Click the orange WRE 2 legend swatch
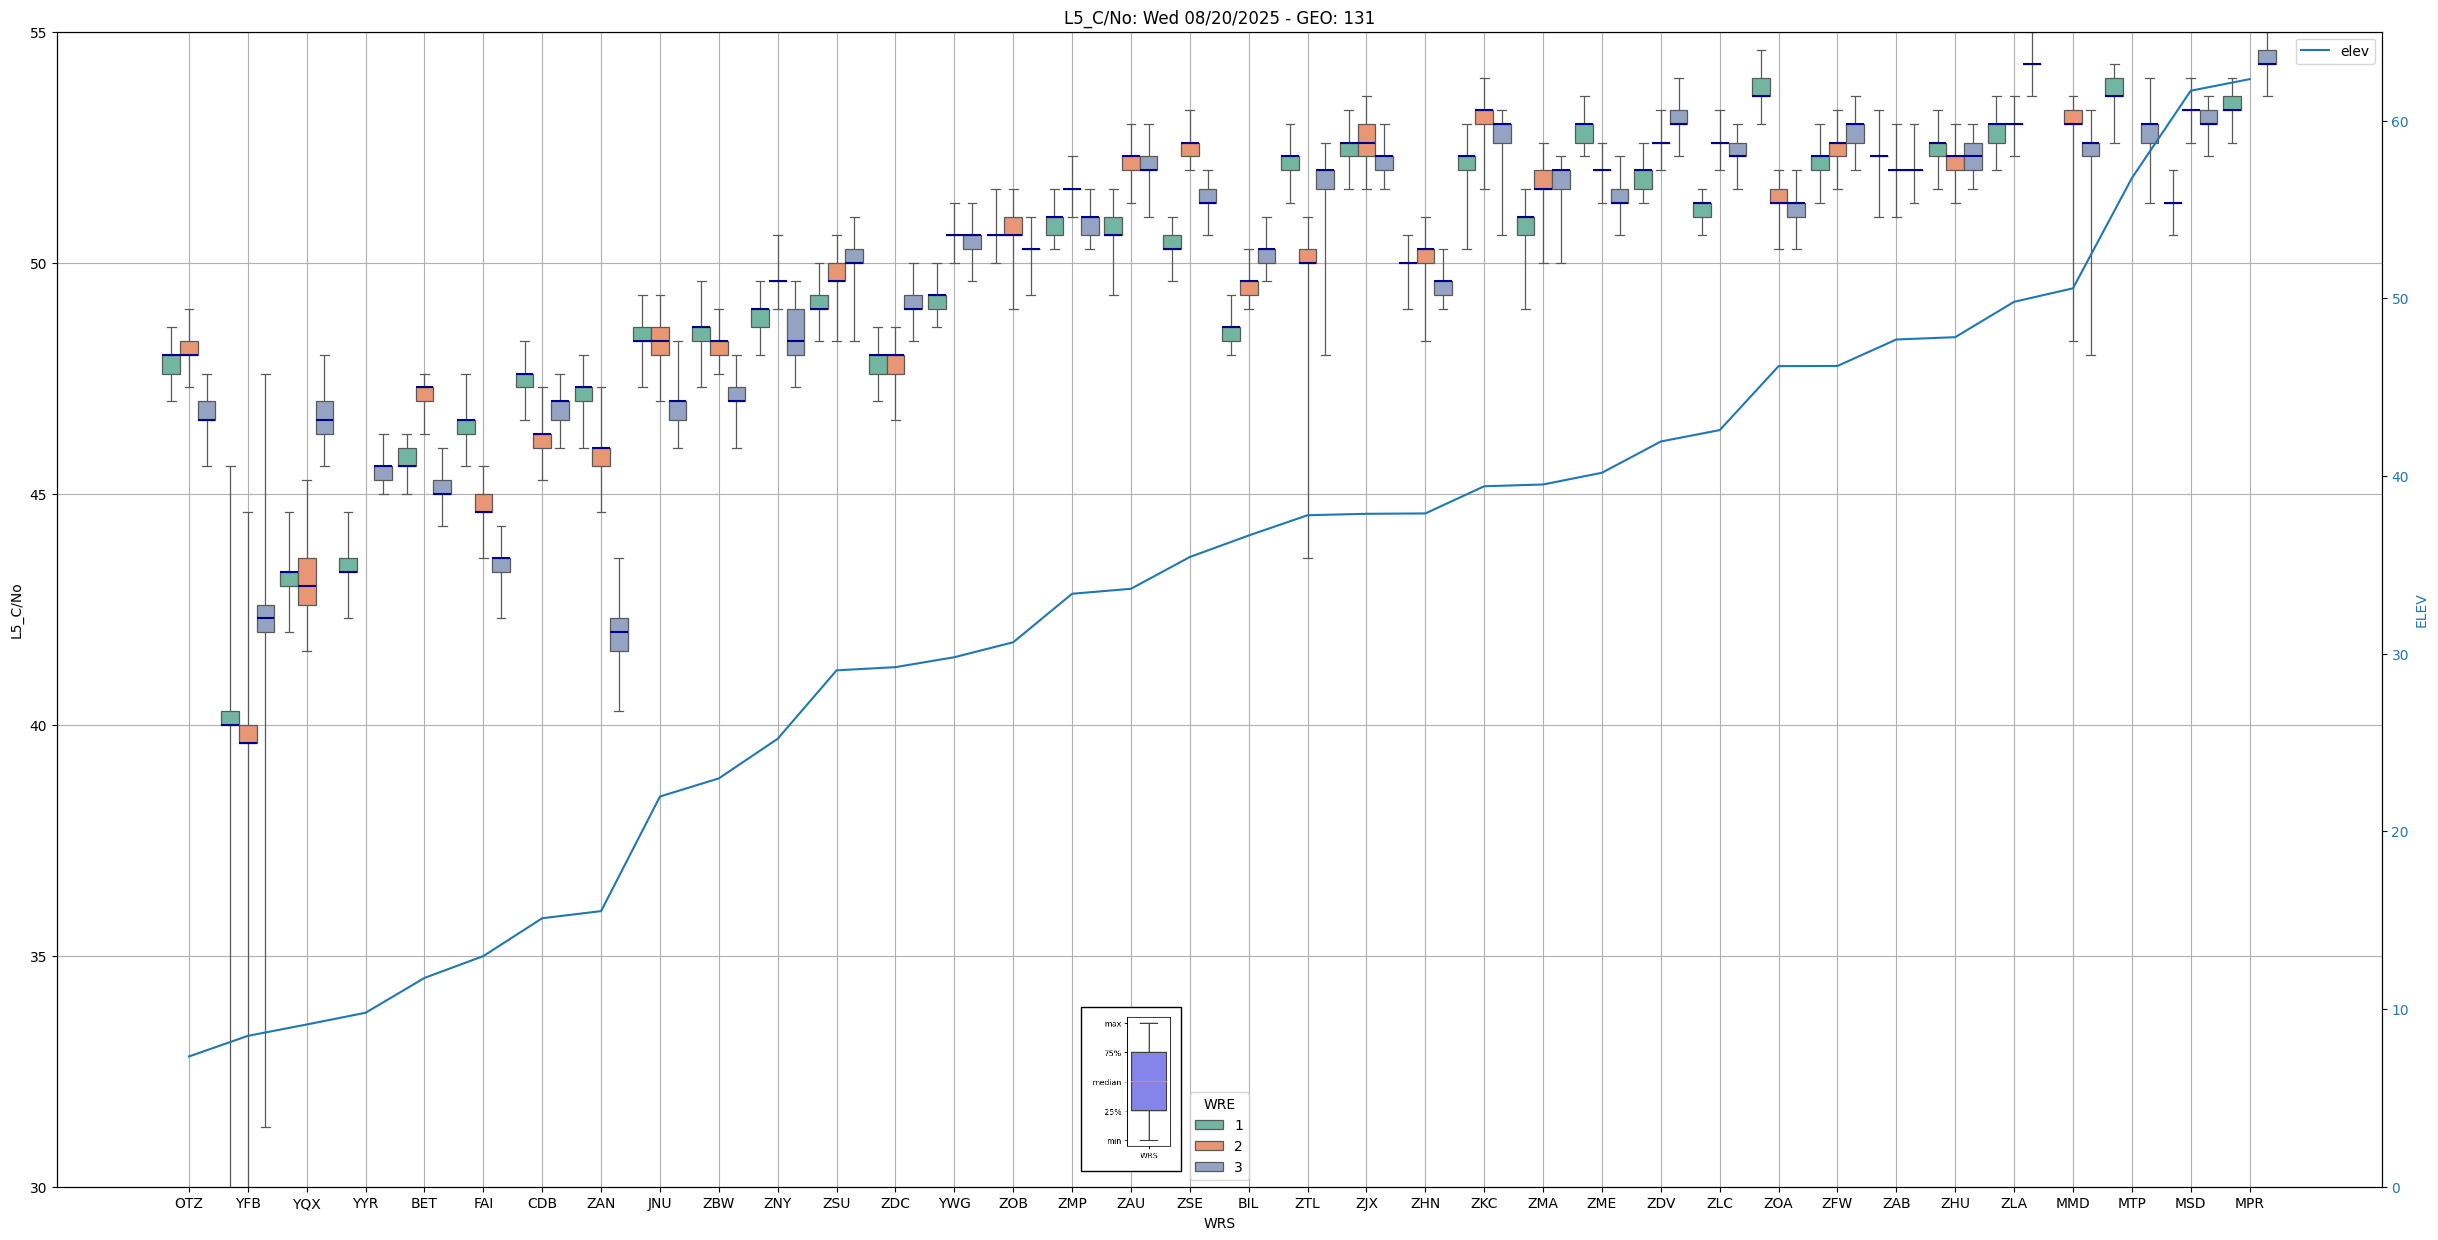2438x1240 pixels. pos(1208,1146)
